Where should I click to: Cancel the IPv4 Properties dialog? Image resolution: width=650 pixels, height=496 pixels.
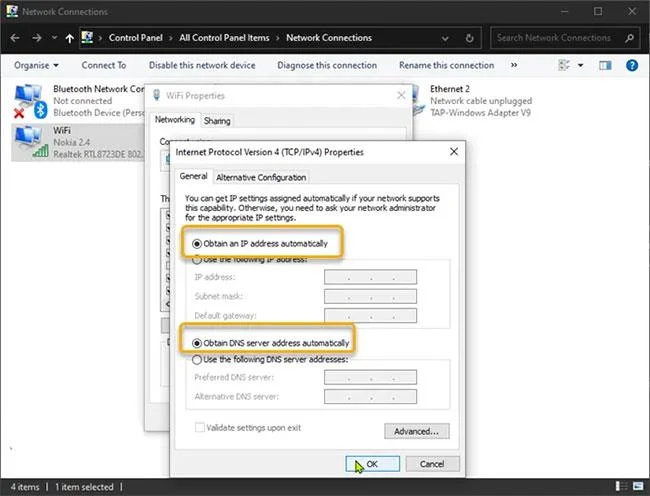432,464
